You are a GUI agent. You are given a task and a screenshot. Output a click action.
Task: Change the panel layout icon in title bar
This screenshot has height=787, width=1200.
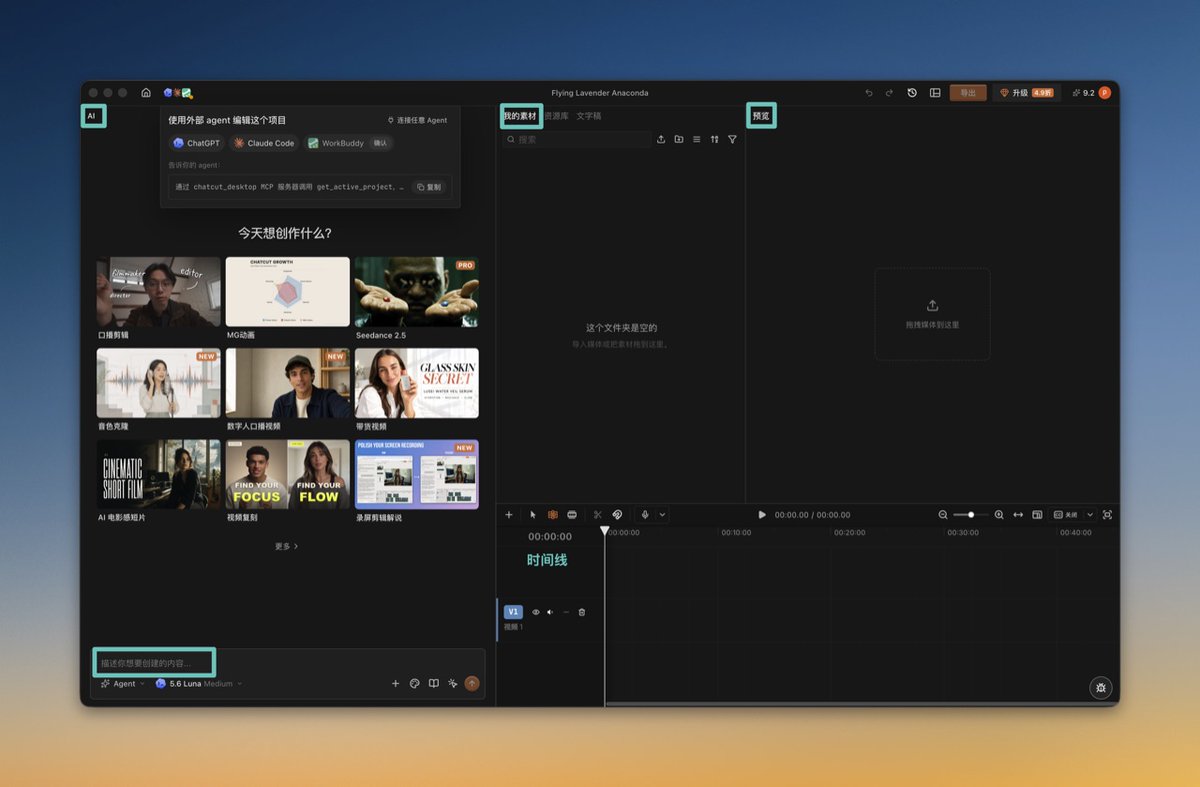(x=935, y=93)
